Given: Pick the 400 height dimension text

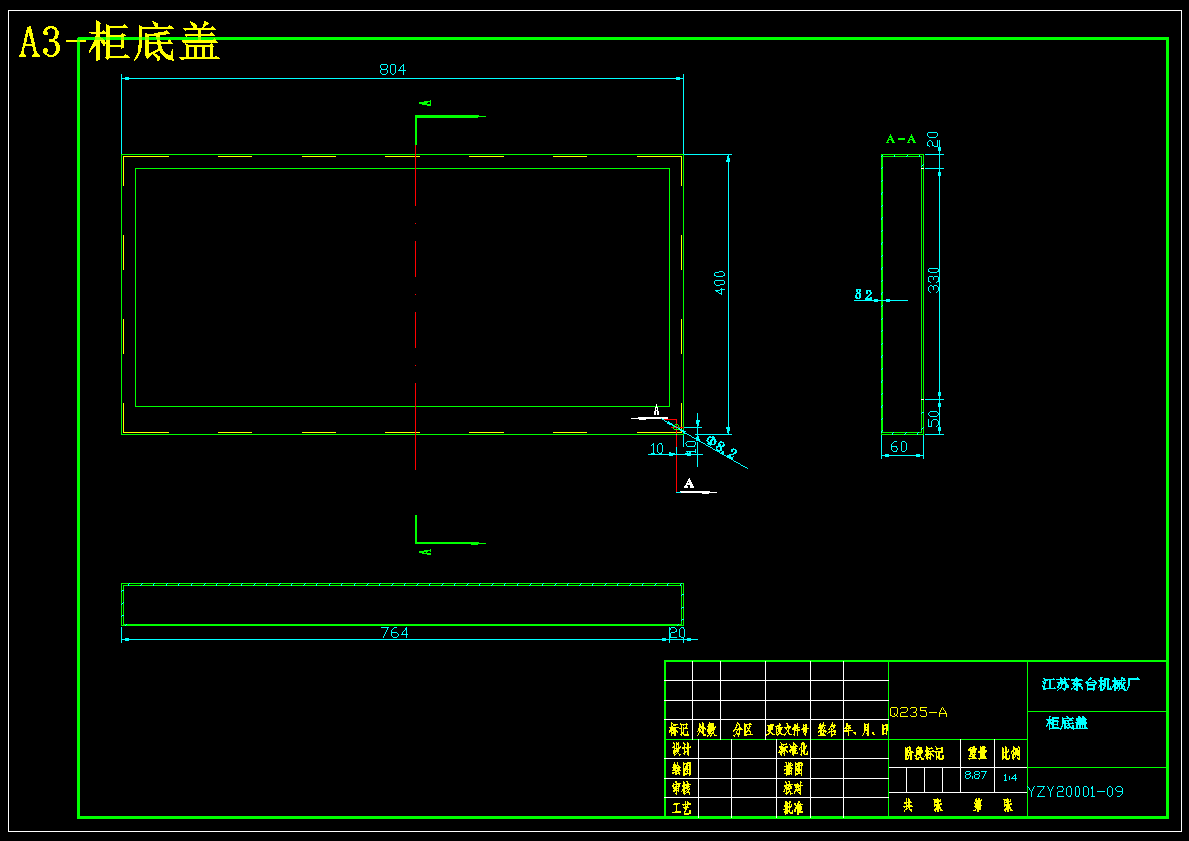Looking at the screenshot, I should (720, 283).
